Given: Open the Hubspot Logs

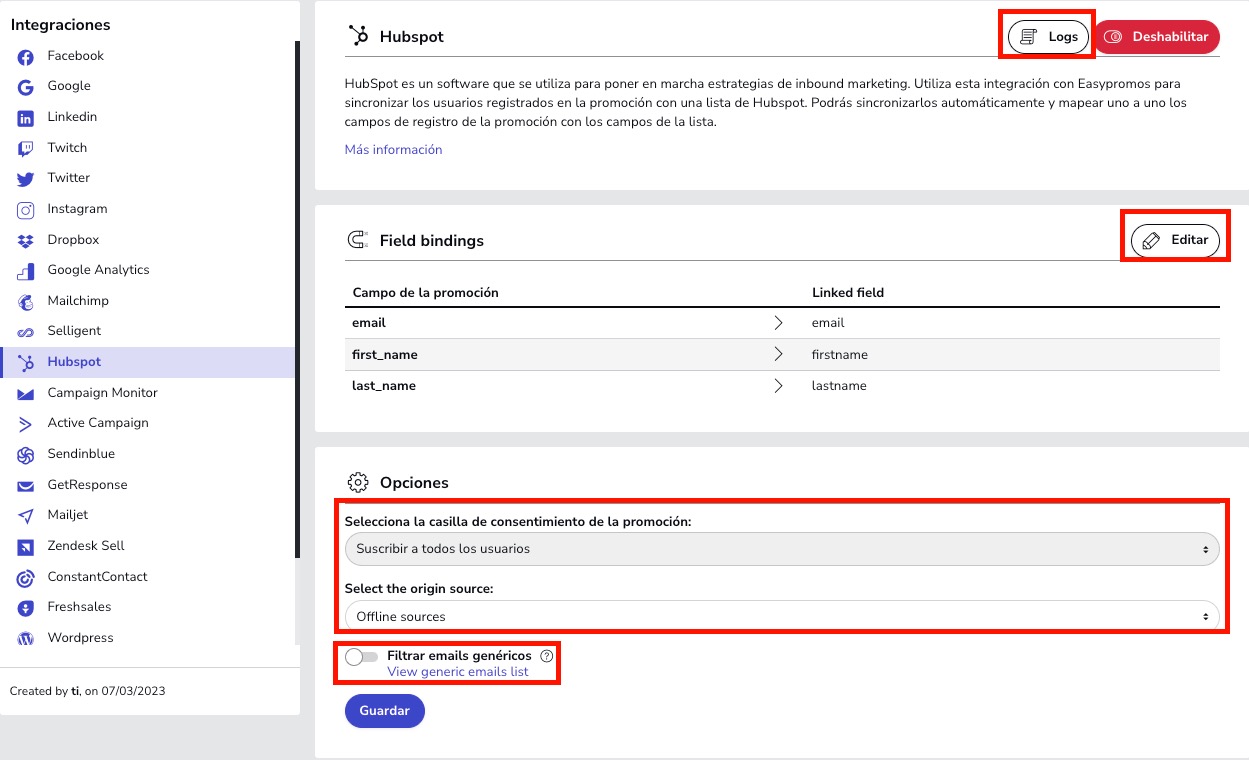Looking at the screenshot, I should coord(1048,37).
